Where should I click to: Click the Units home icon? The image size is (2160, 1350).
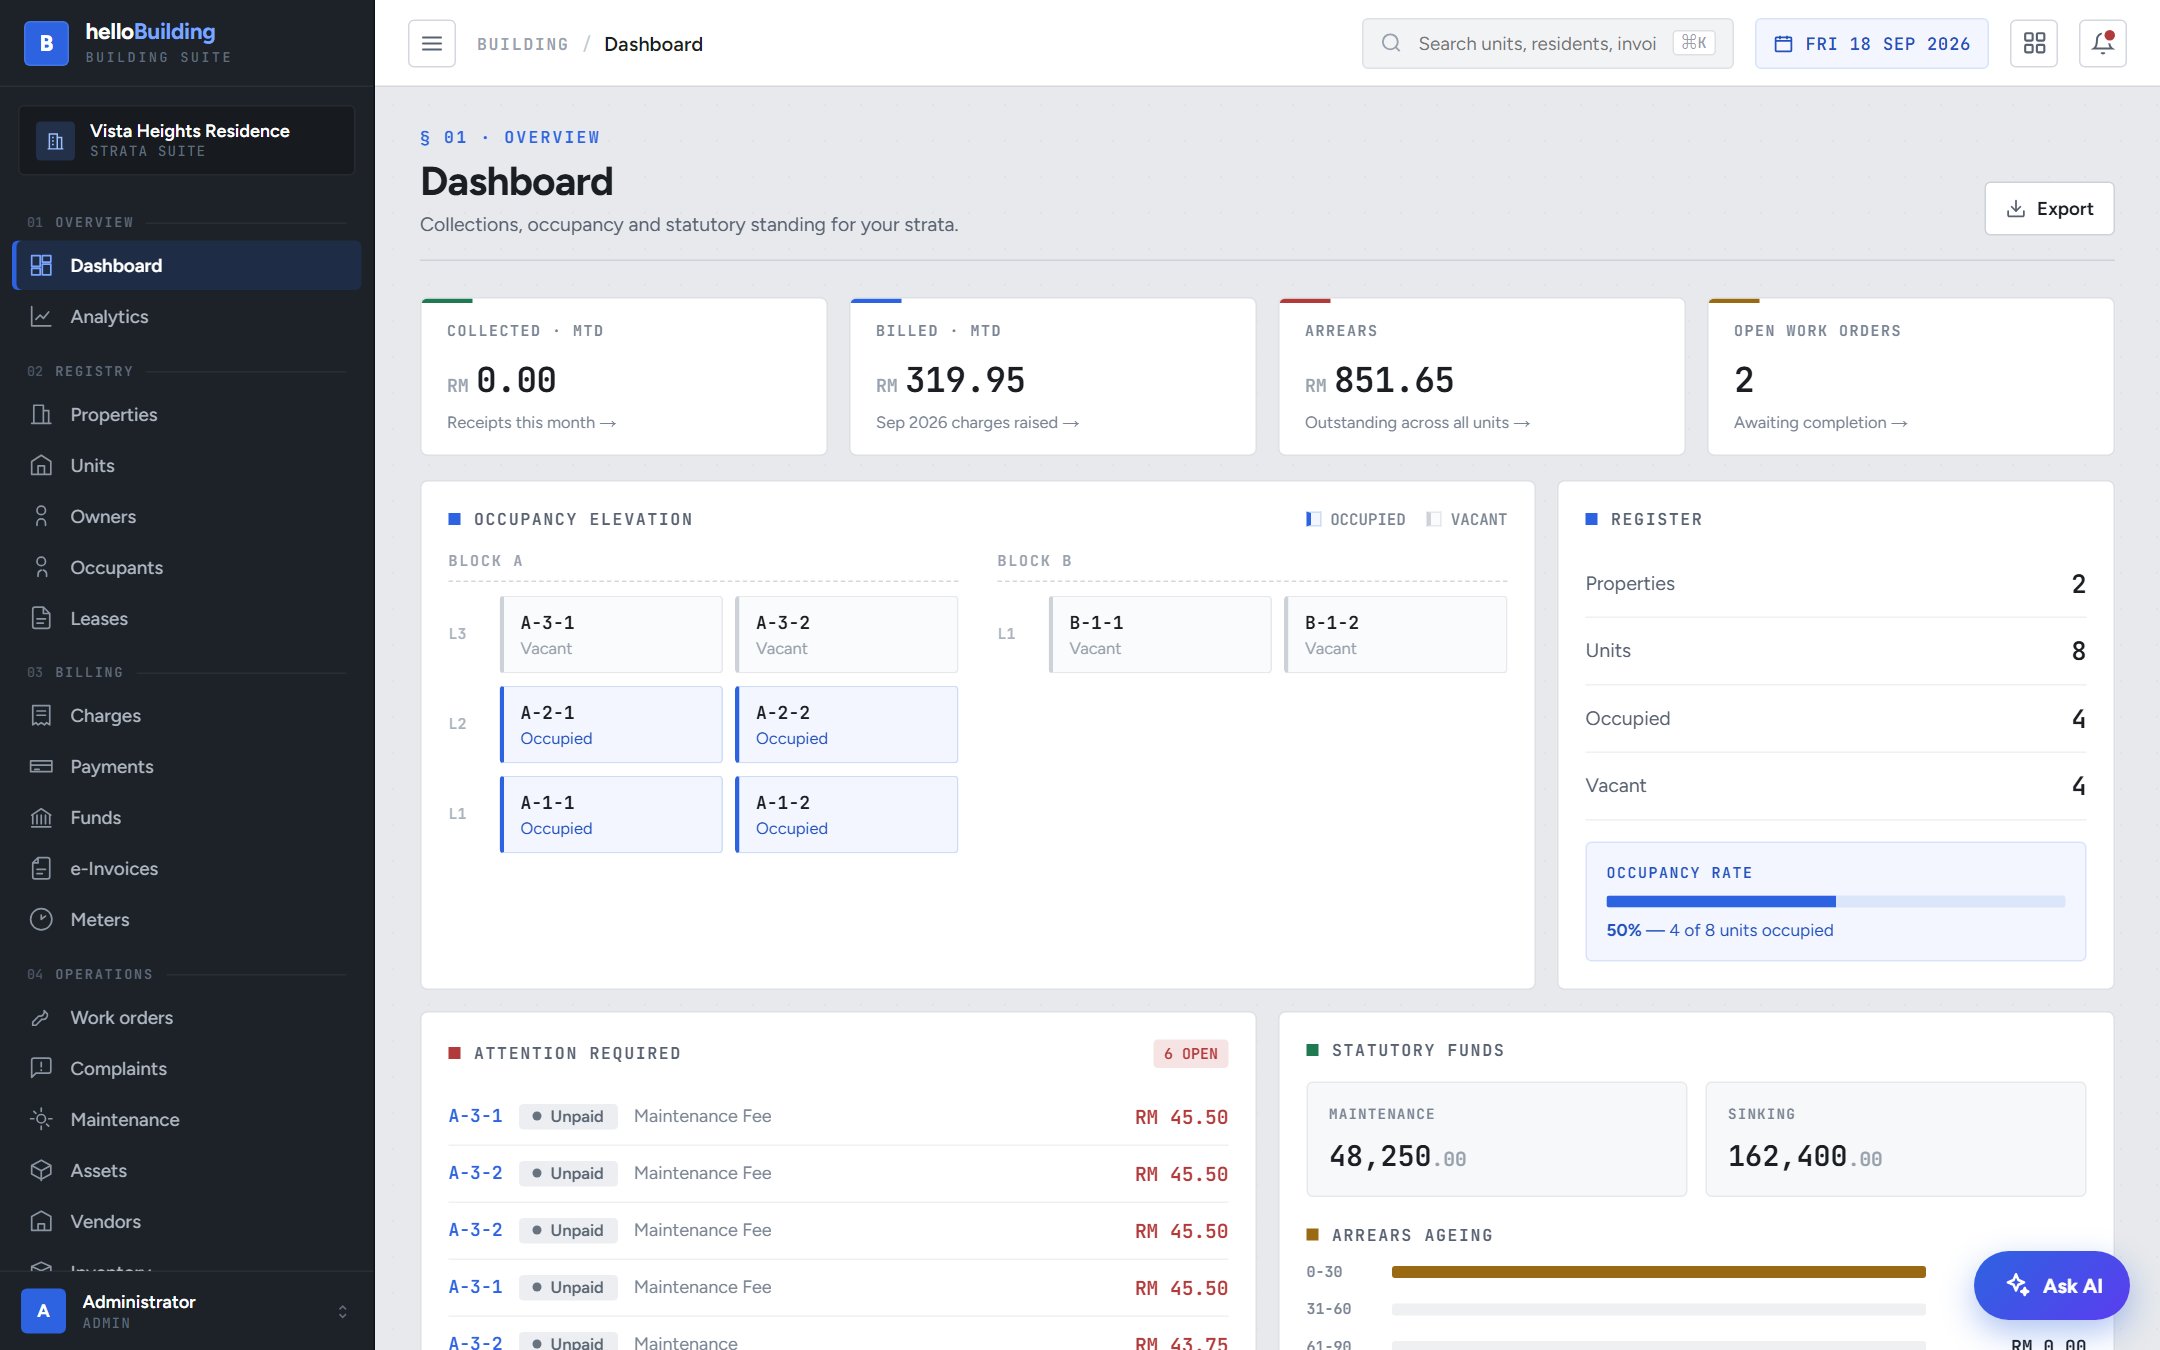coord(41,465)
